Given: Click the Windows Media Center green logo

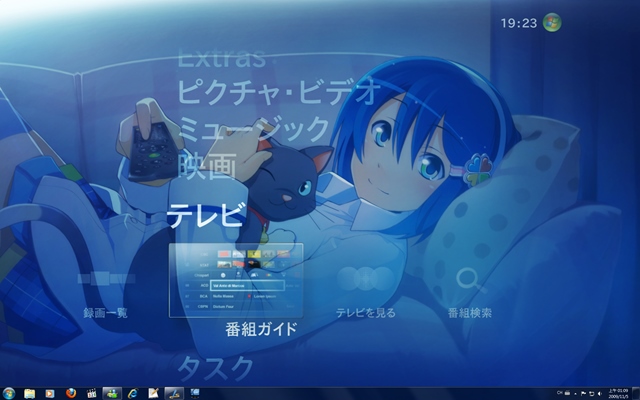Looking at the screenshot, I should [552, 22].
